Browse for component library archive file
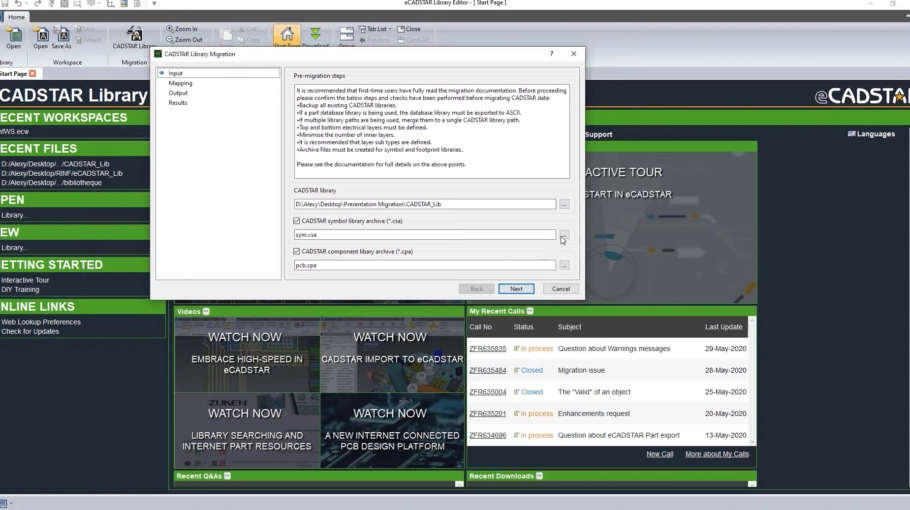910x510 pixels. tap(564, 265)
